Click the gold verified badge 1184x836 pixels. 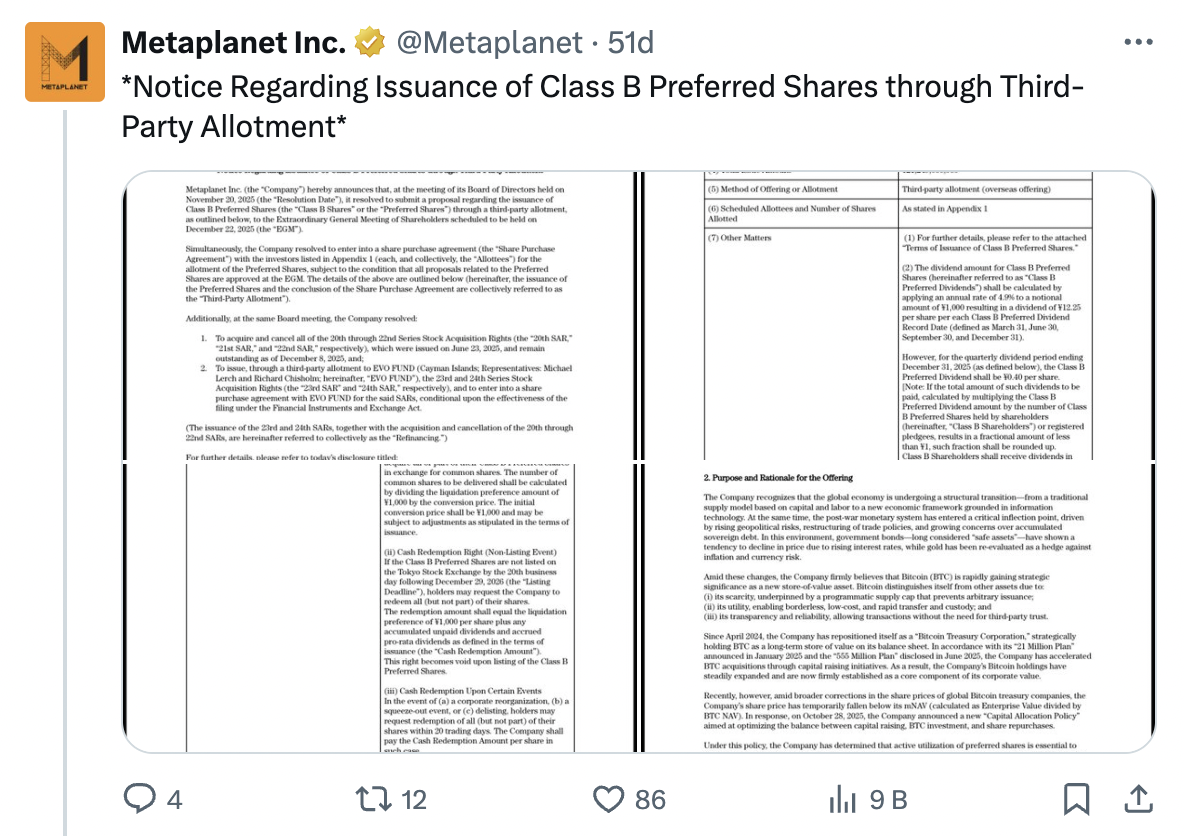(371, 42)
